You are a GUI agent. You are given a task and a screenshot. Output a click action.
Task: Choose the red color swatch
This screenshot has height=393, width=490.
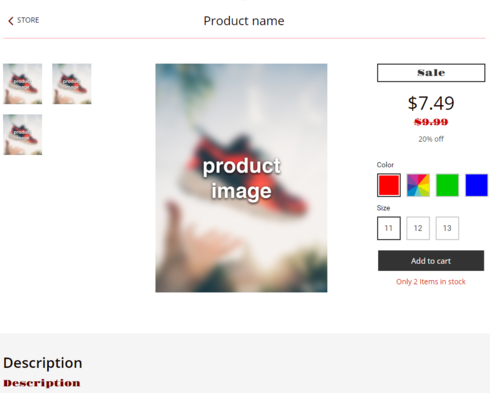(x=389, y=185)
